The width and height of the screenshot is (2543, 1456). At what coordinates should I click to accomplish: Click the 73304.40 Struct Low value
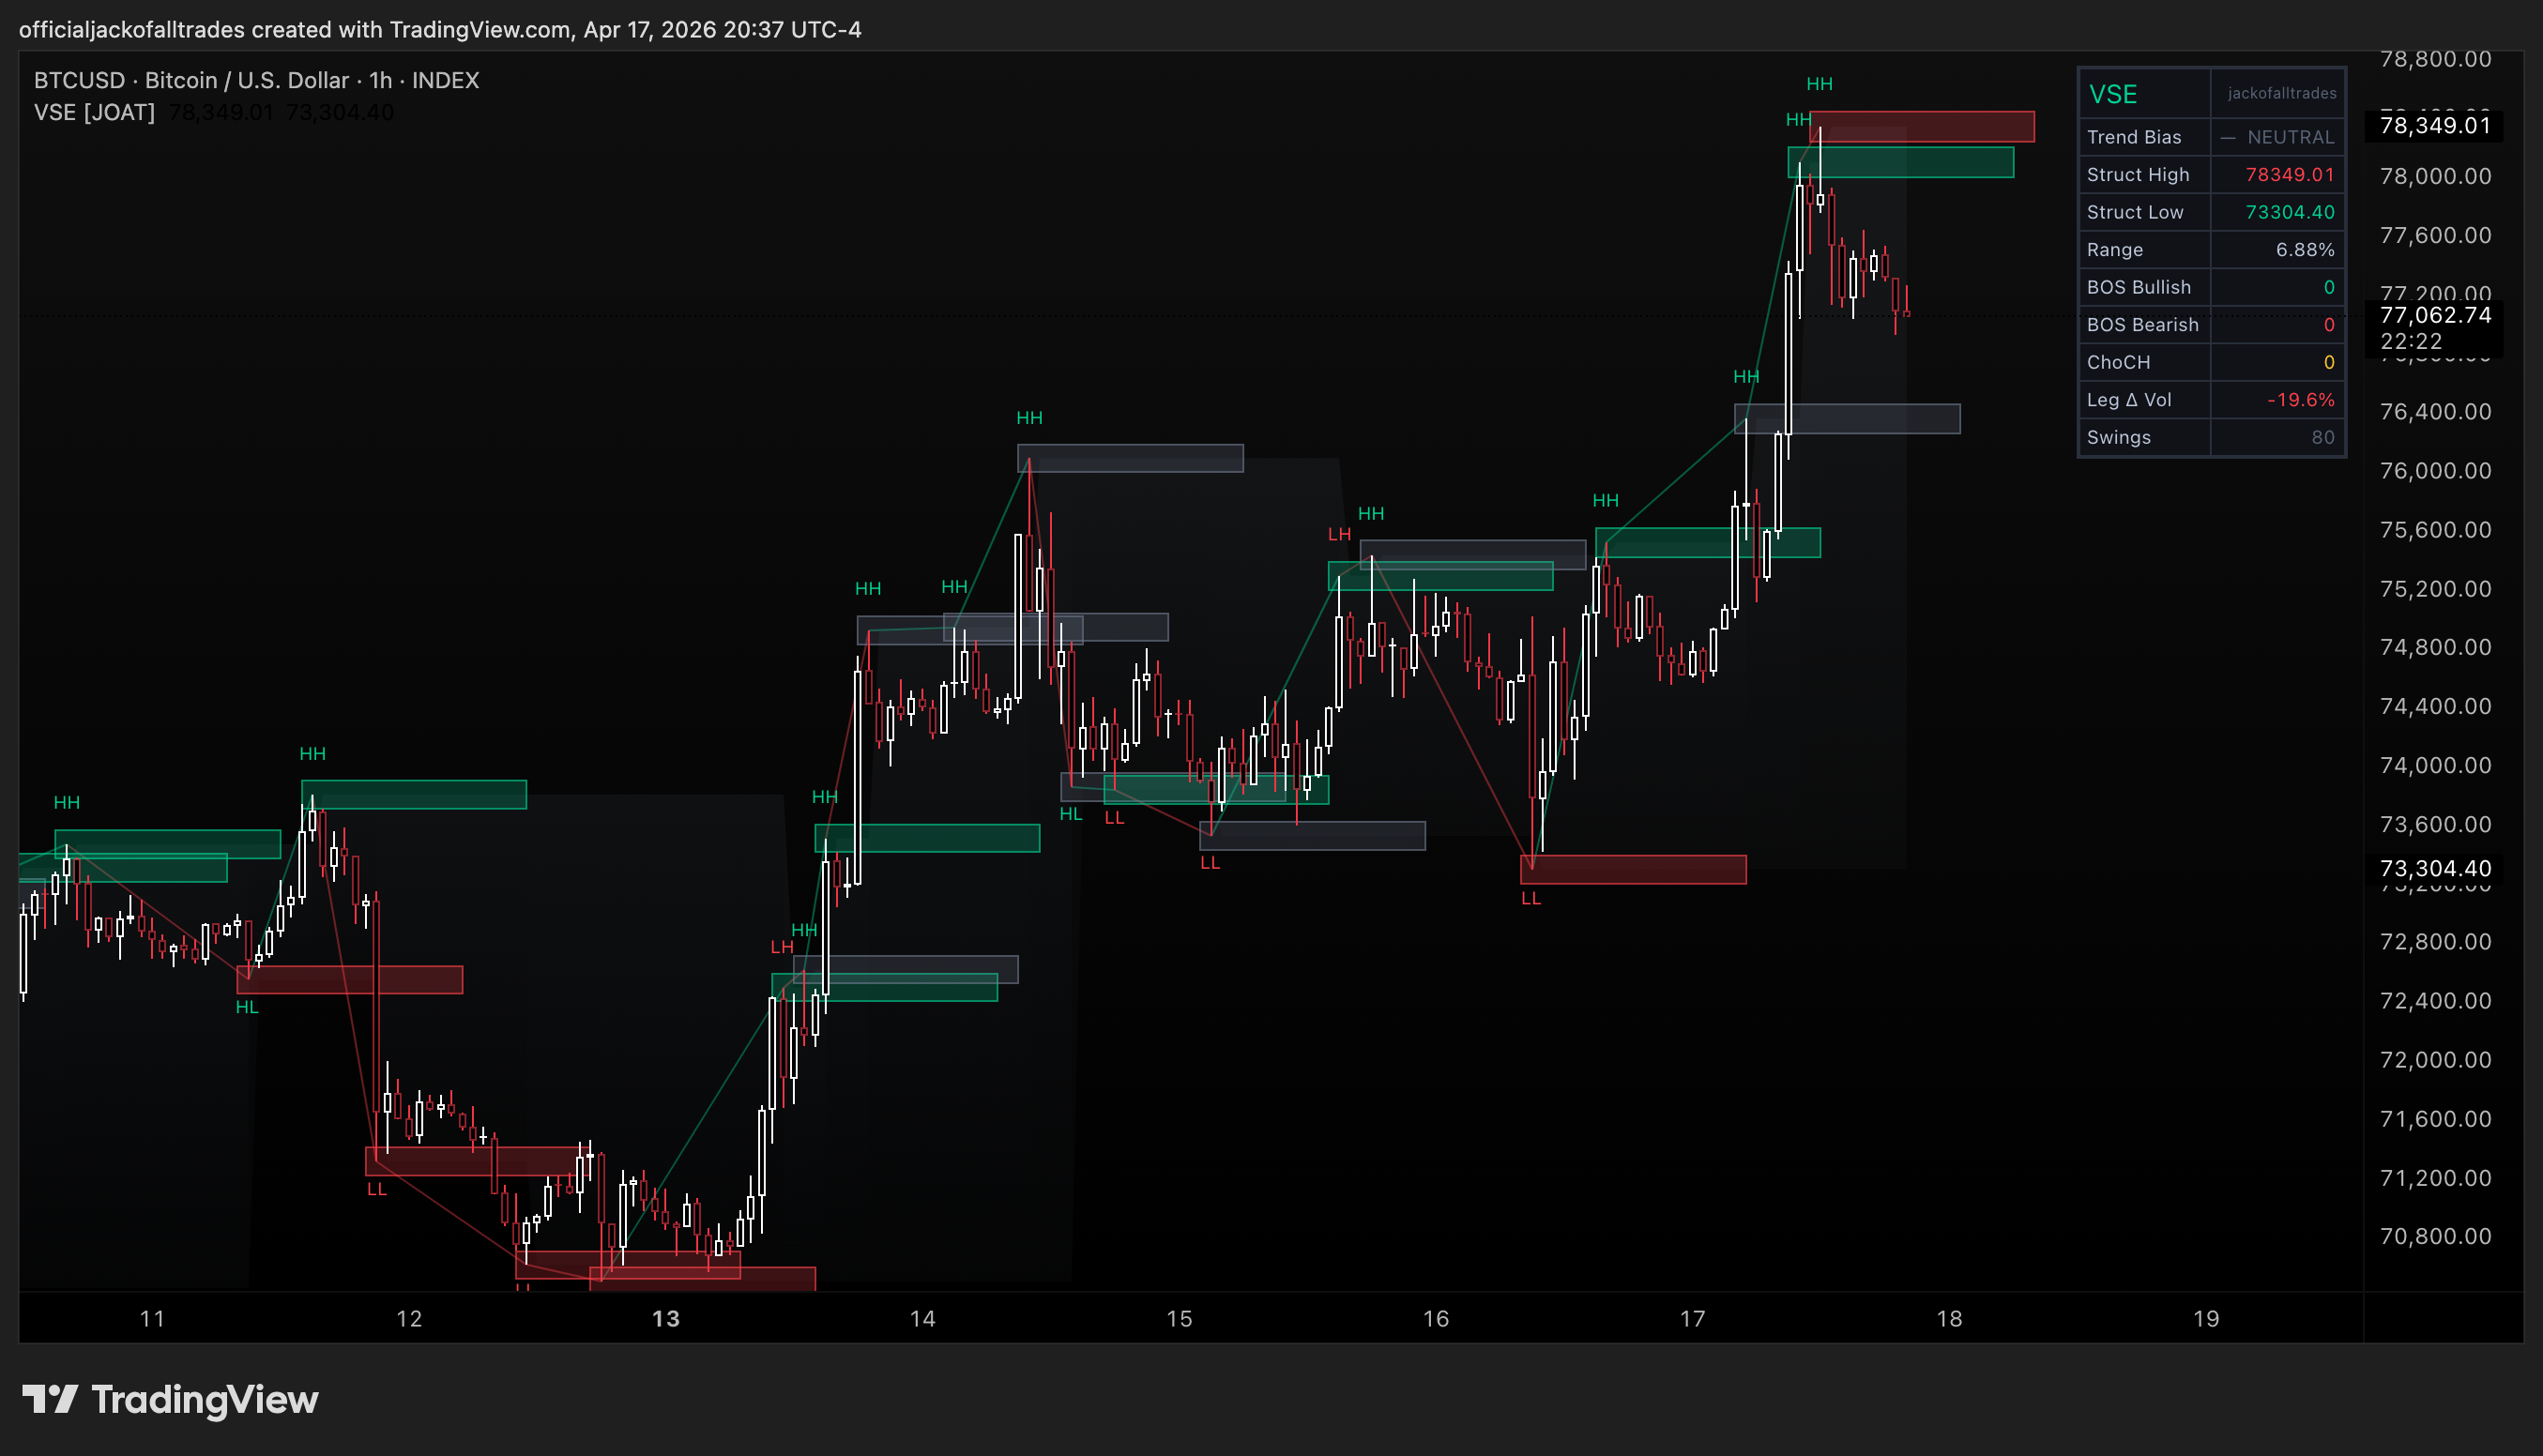2289,212
